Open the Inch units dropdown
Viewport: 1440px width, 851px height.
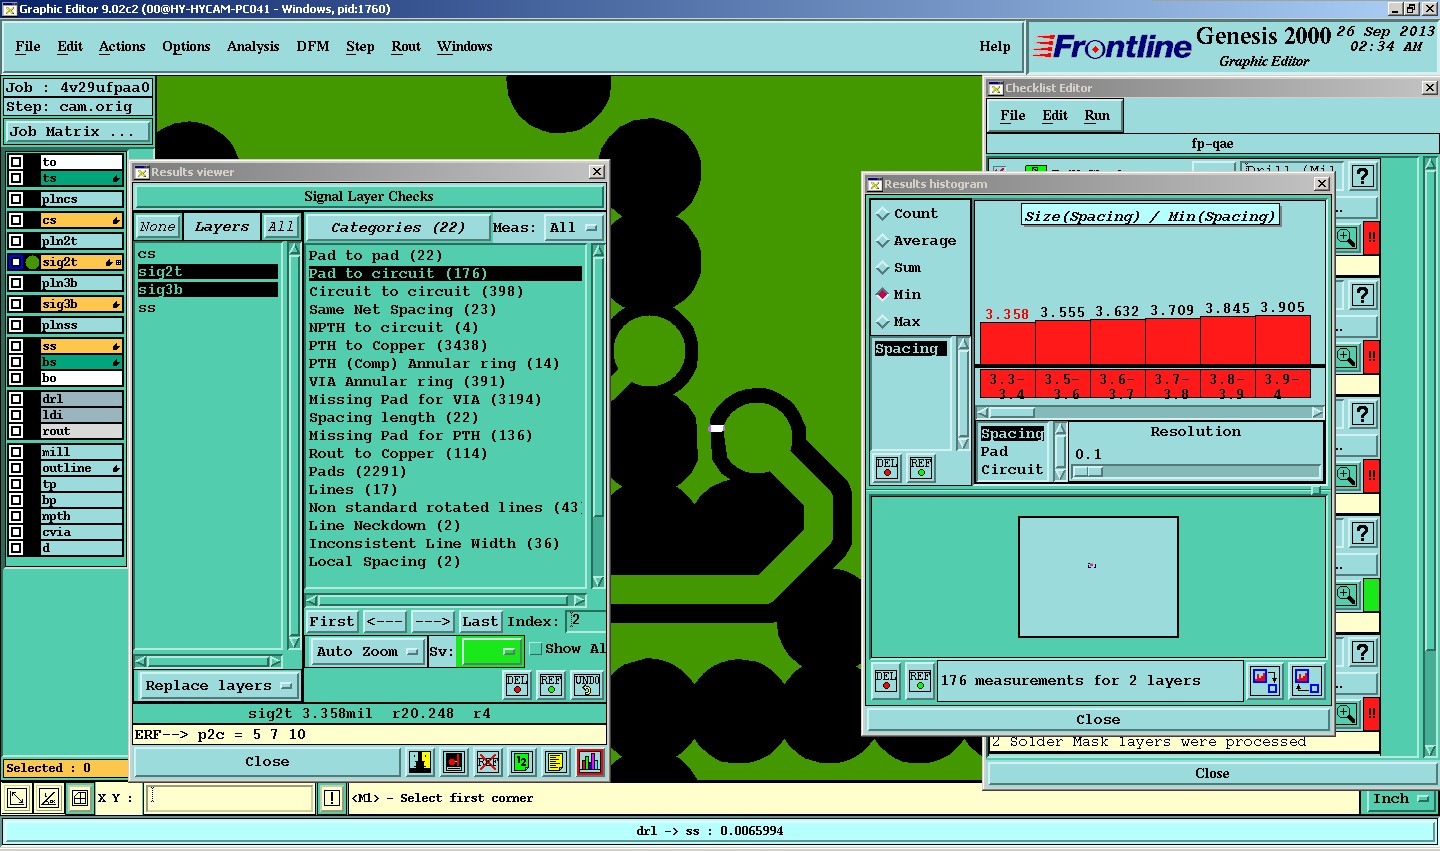tap(1400, 799)
